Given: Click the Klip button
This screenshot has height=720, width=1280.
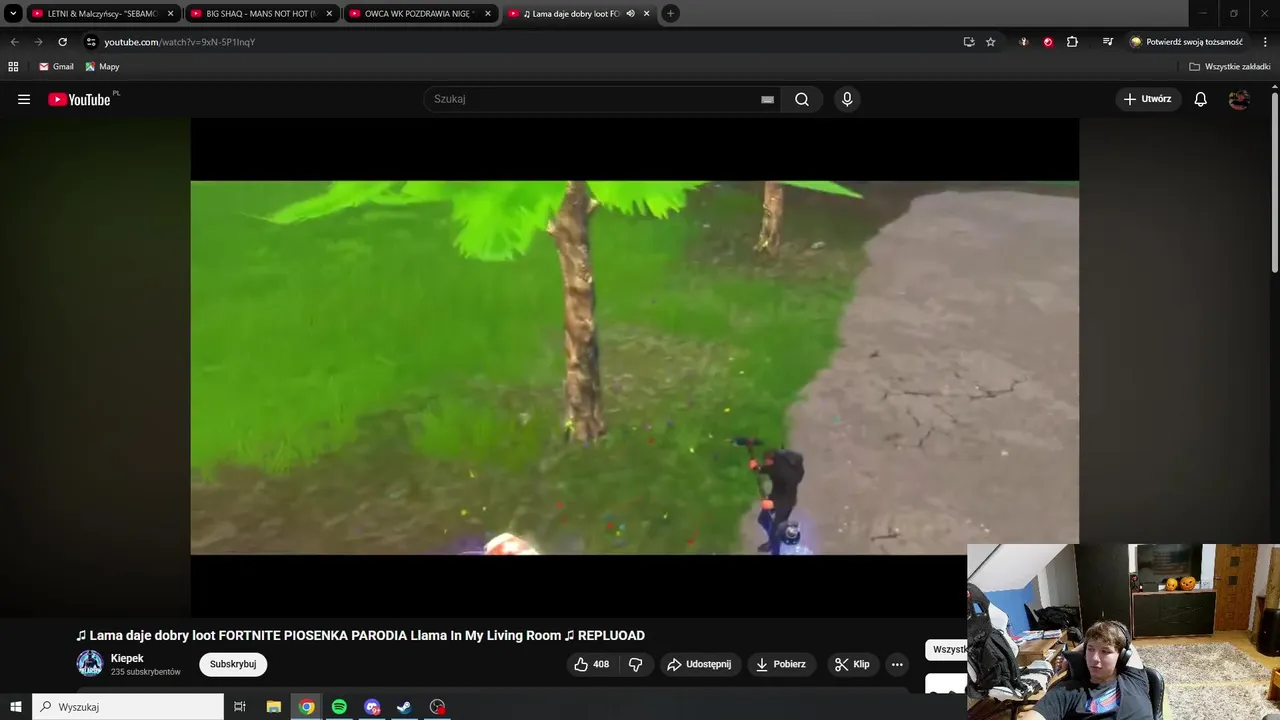Looking at the screenshot, I should [x=852, y=664].
